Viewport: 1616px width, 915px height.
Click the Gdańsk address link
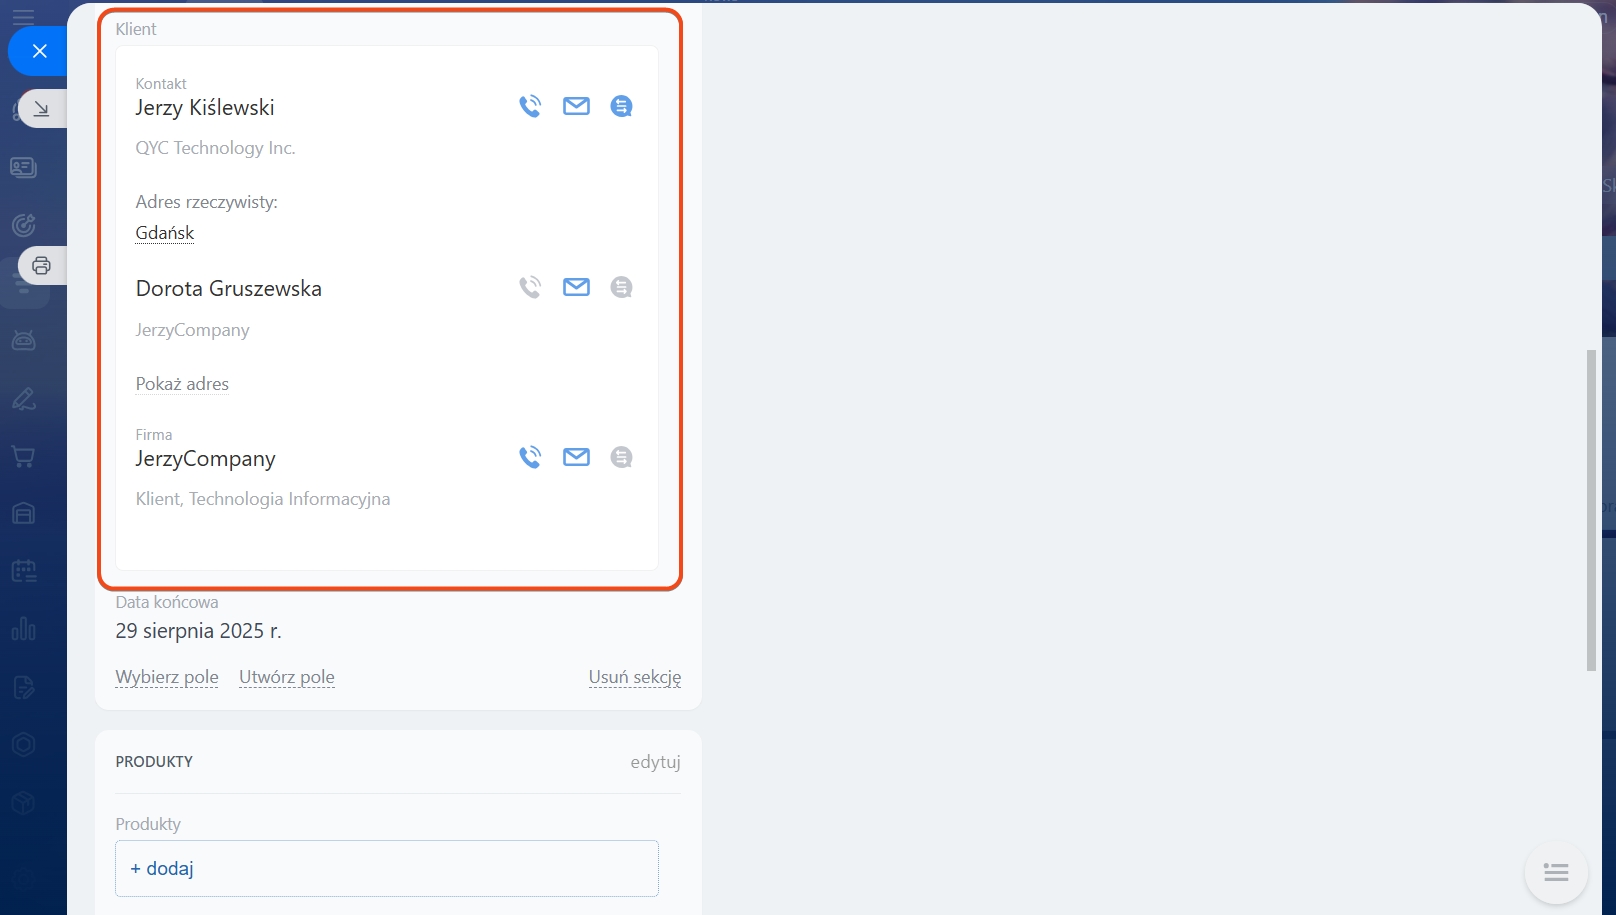point(165,233)
